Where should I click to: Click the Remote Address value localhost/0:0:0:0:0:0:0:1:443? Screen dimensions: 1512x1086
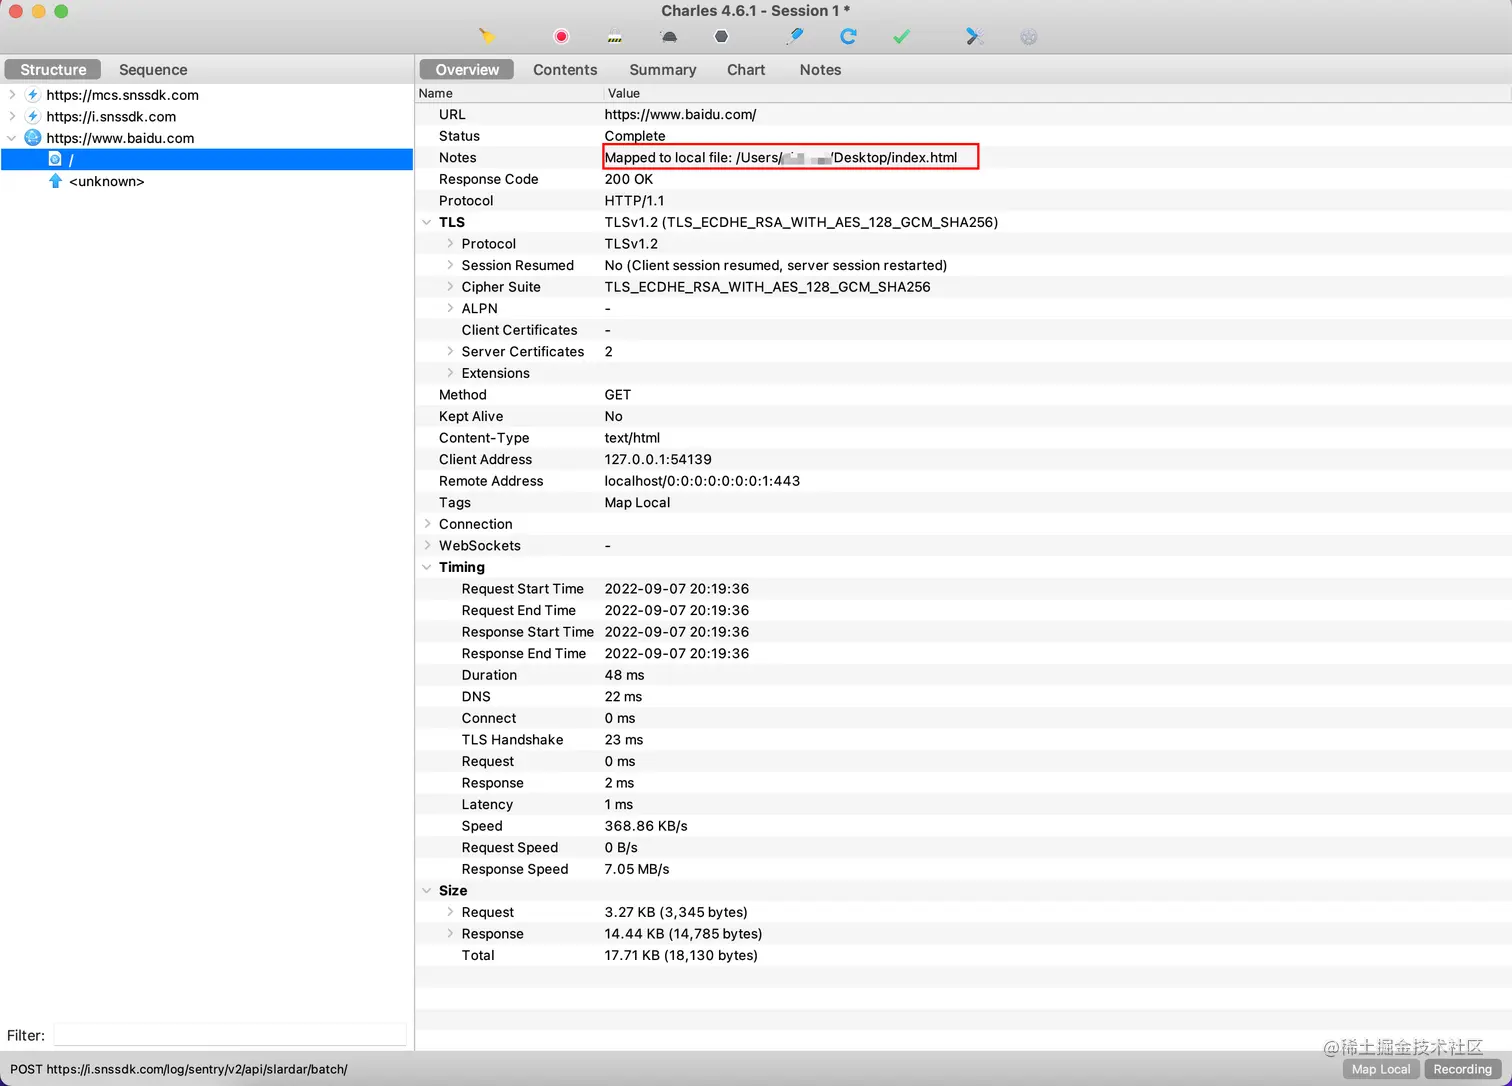pos(702,481)
